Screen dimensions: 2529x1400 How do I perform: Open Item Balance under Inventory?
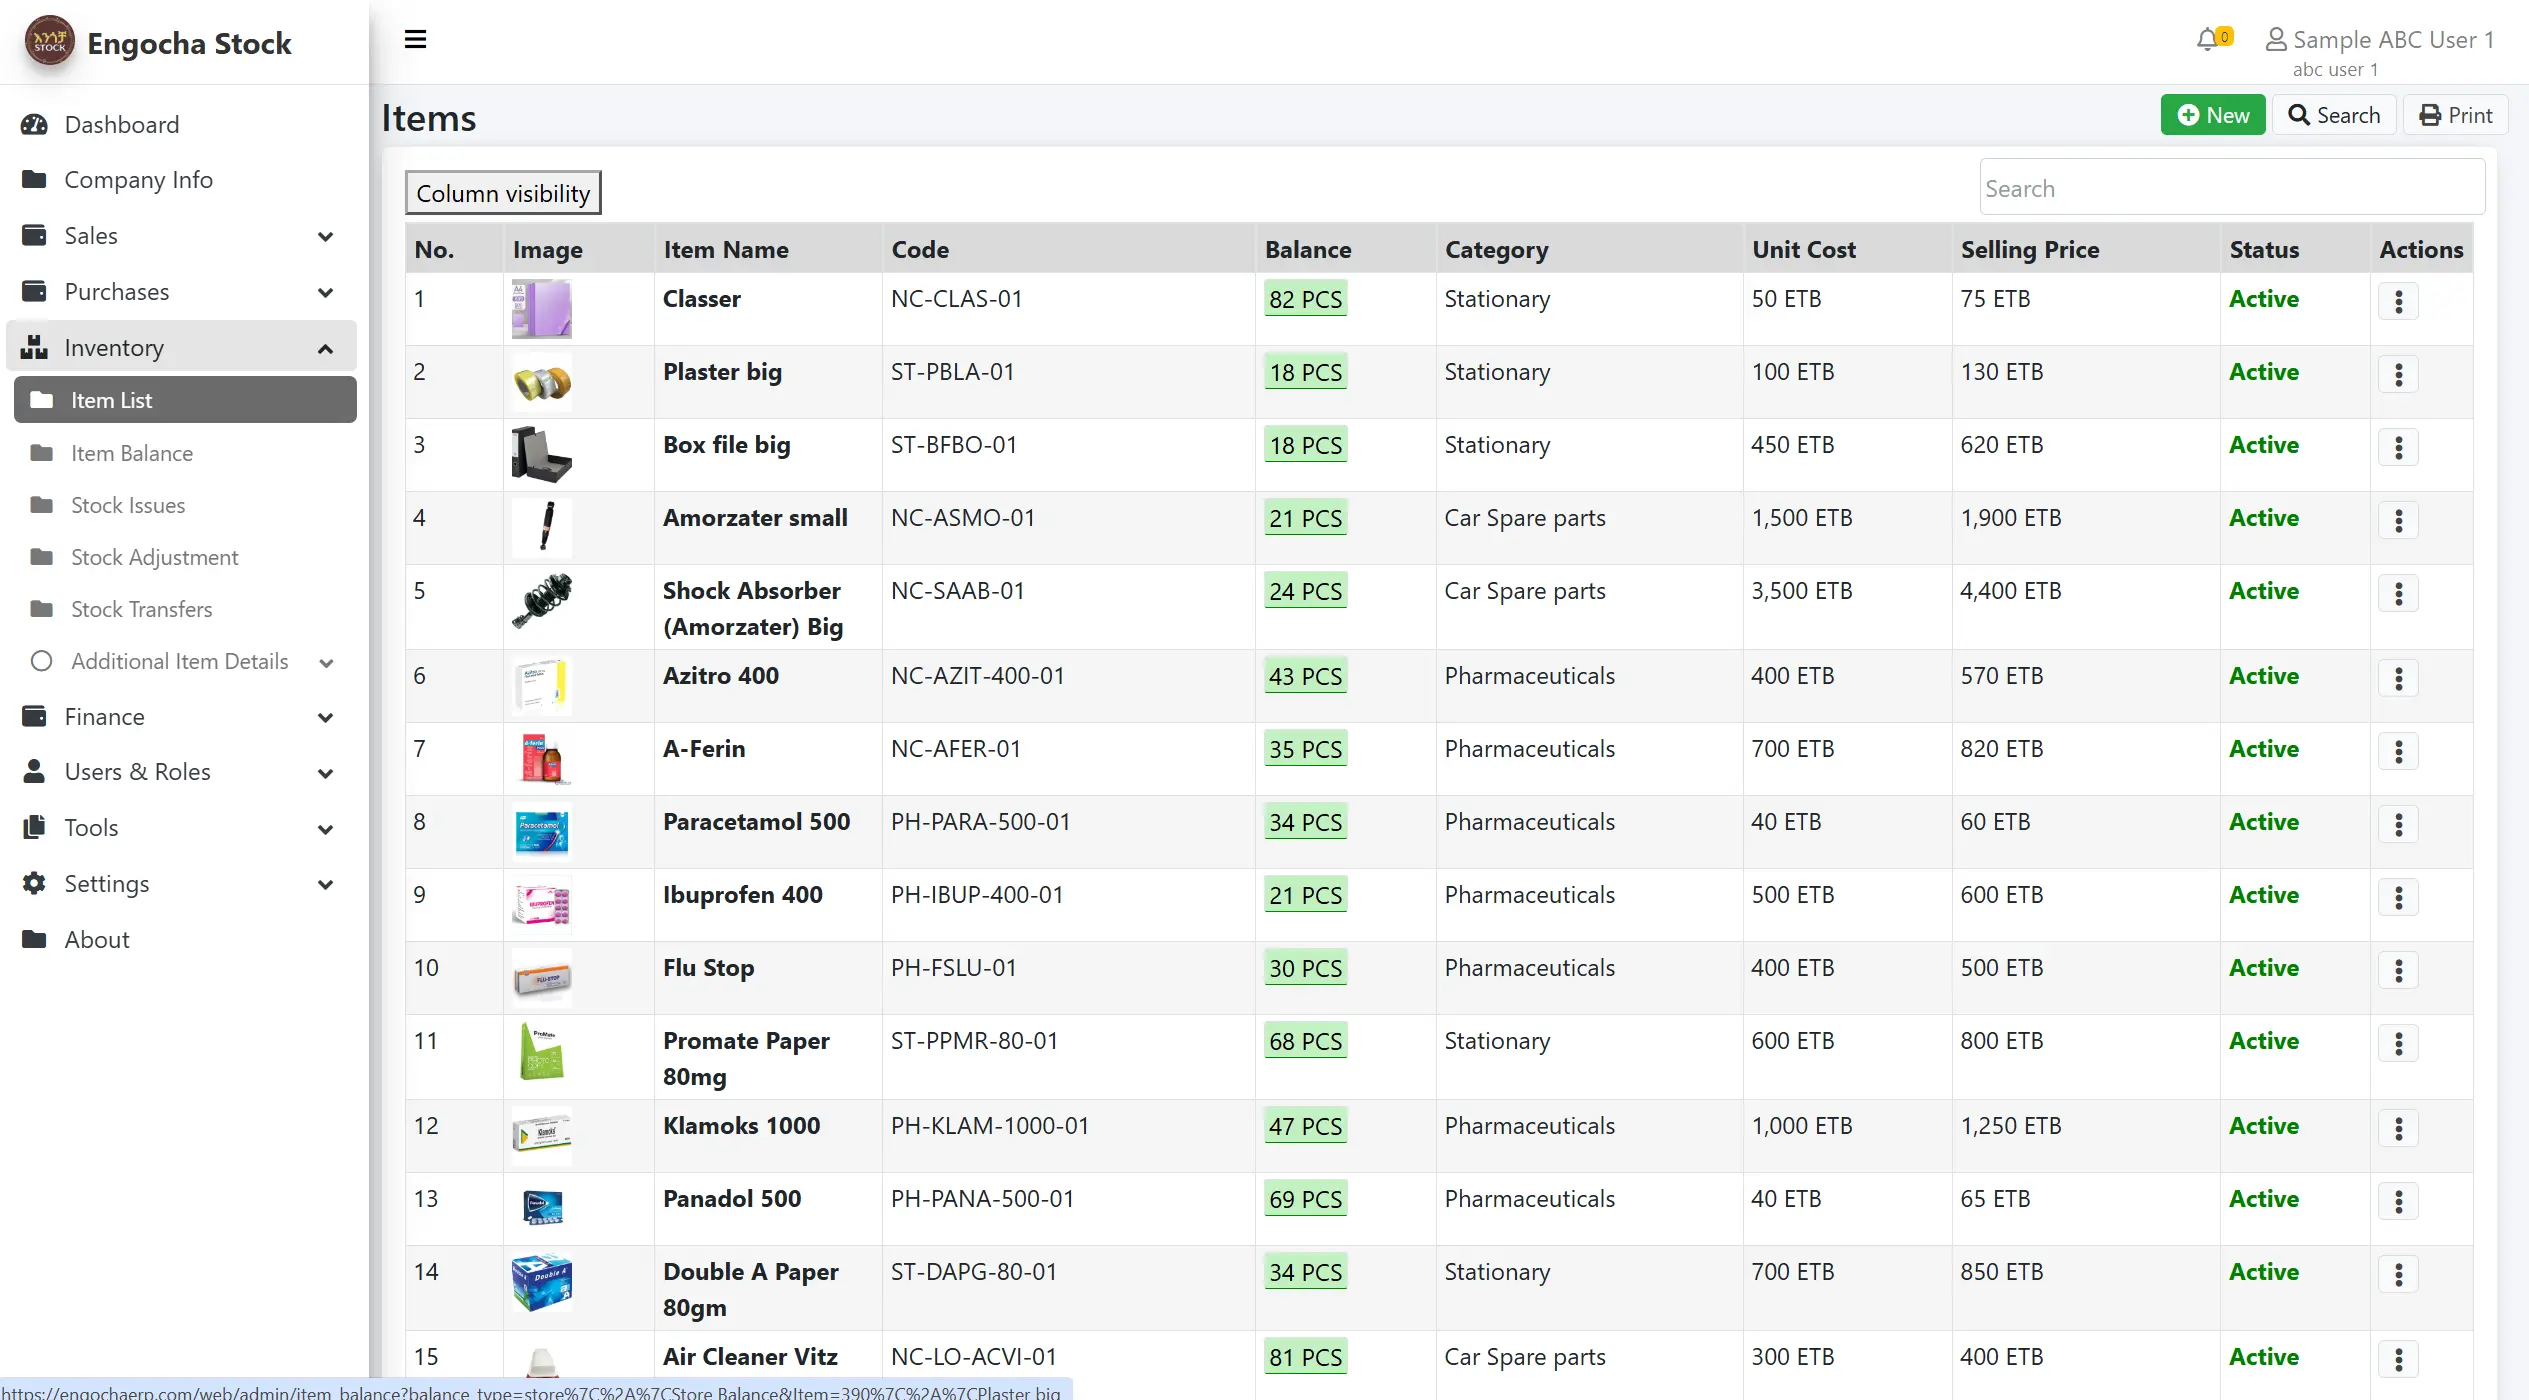point(184,454)
